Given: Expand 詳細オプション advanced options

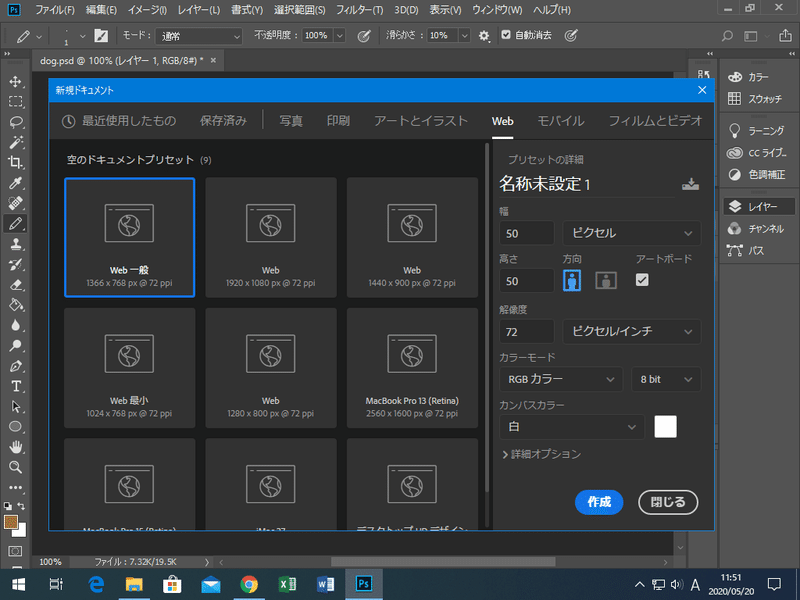Looking at the screenshot, I should [x=541, y=454].
